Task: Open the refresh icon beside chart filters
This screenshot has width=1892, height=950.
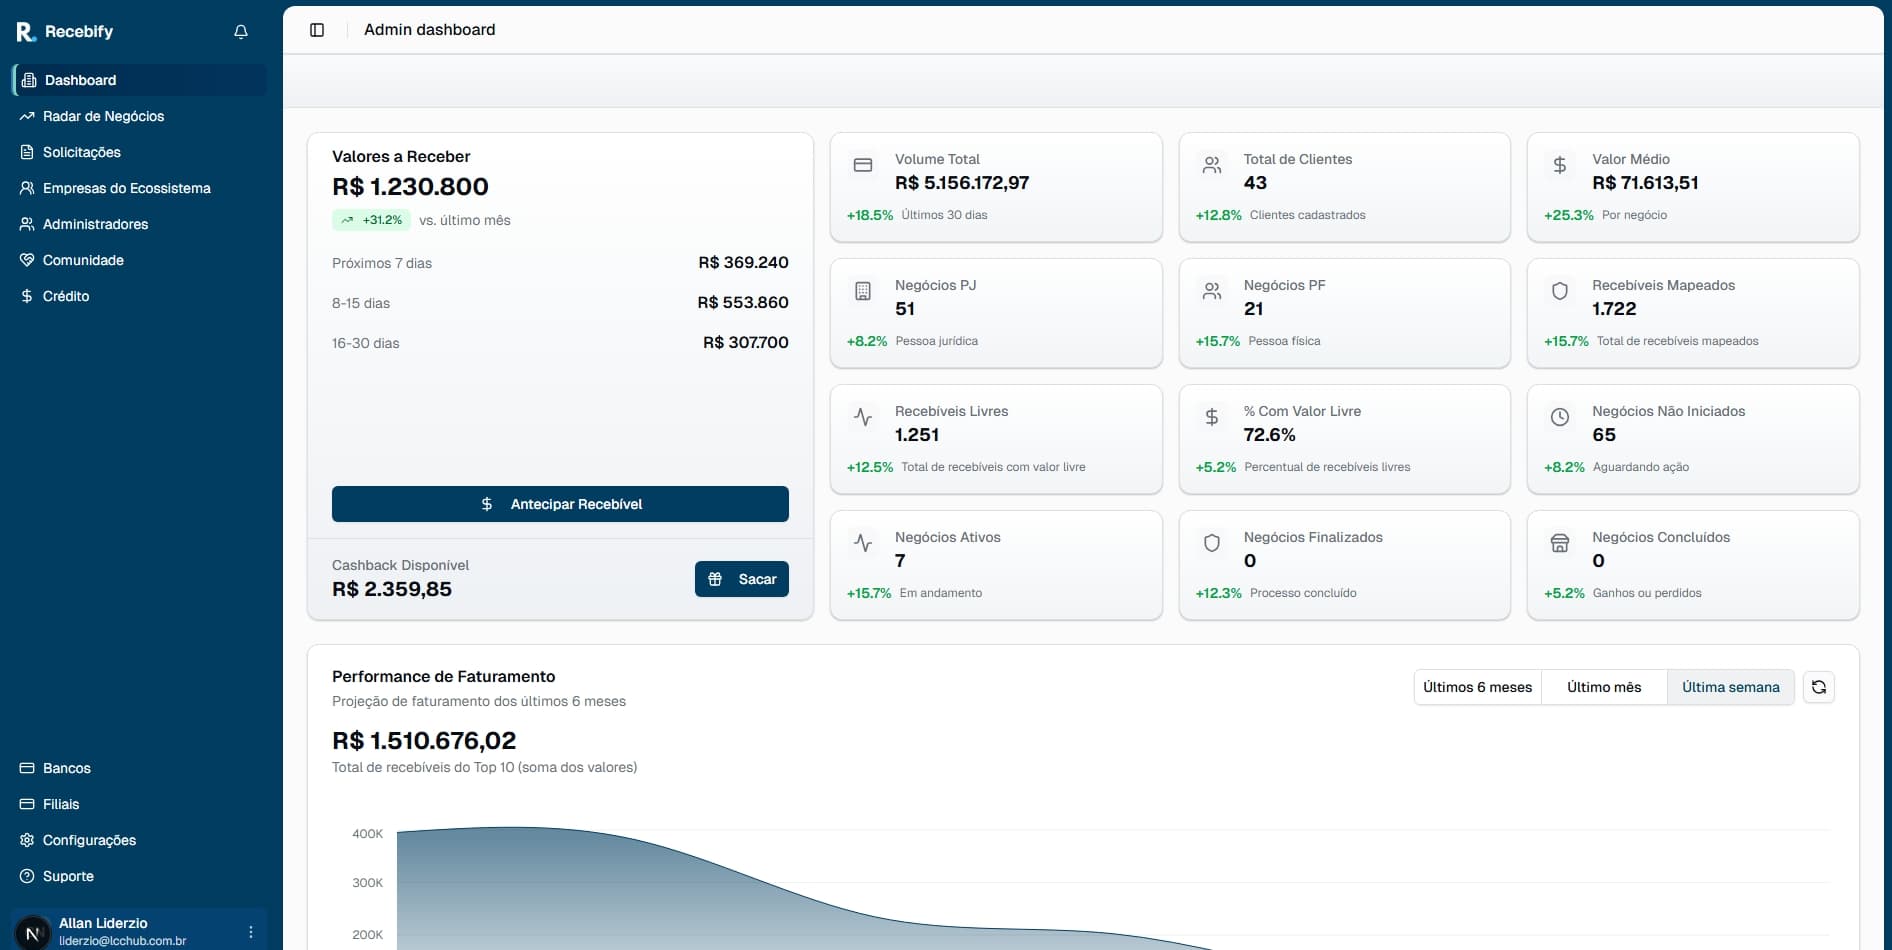Action: click(x=1818, y=687)
